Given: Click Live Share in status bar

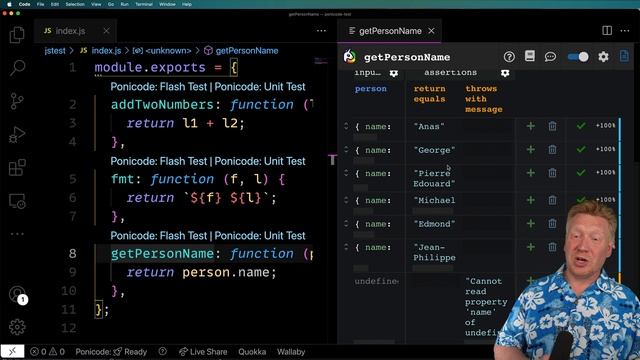Looking at the screenshot, I should click(203, 352).
